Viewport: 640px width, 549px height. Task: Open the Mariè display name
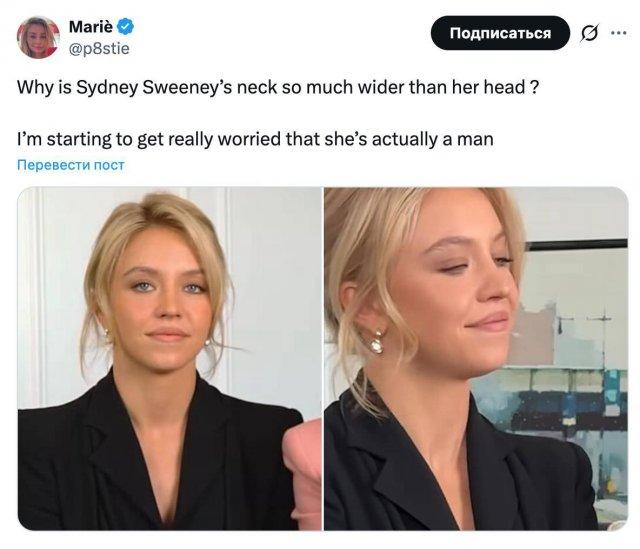coord(91,27)
